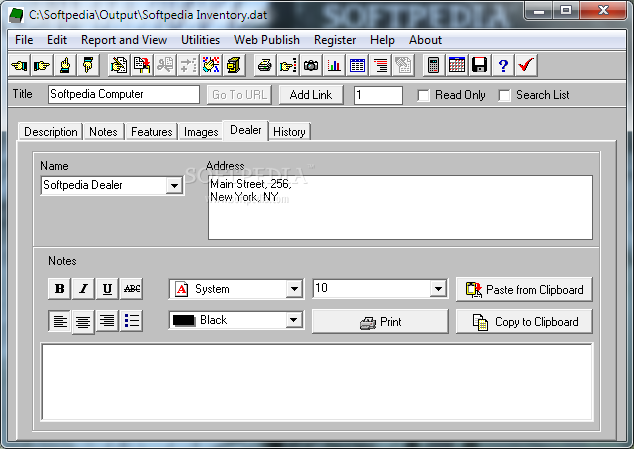Toggle italic formatting in Notes
The image size is (634, 449).
[83, 289]
